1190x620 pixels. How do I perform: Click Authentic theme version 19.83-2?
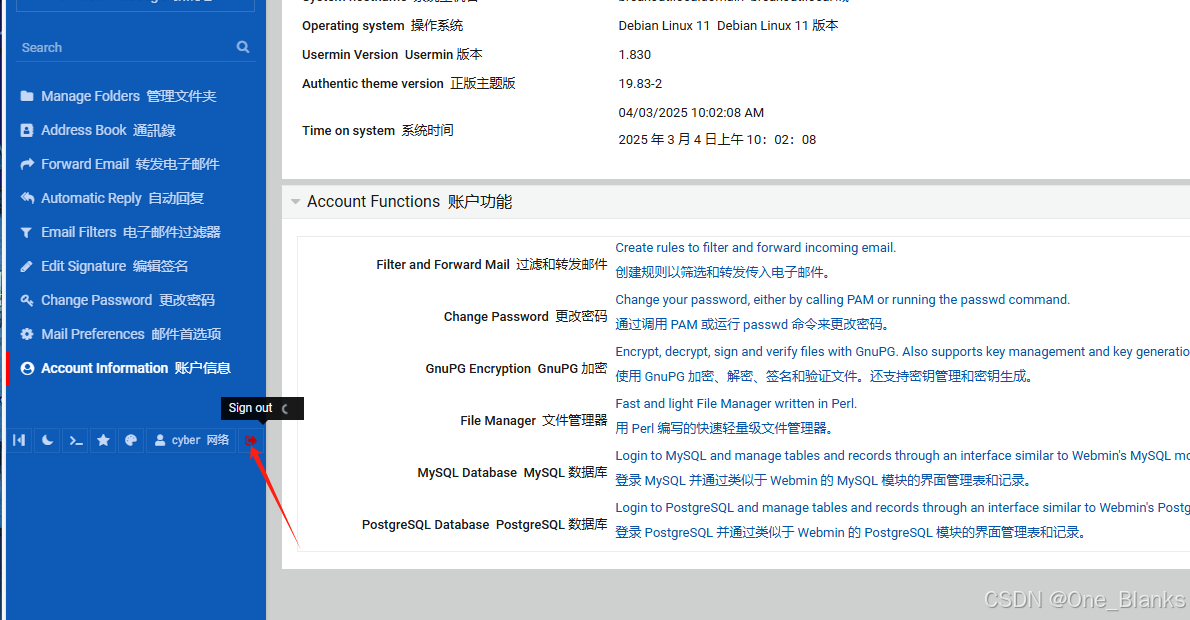coord(640,83)
